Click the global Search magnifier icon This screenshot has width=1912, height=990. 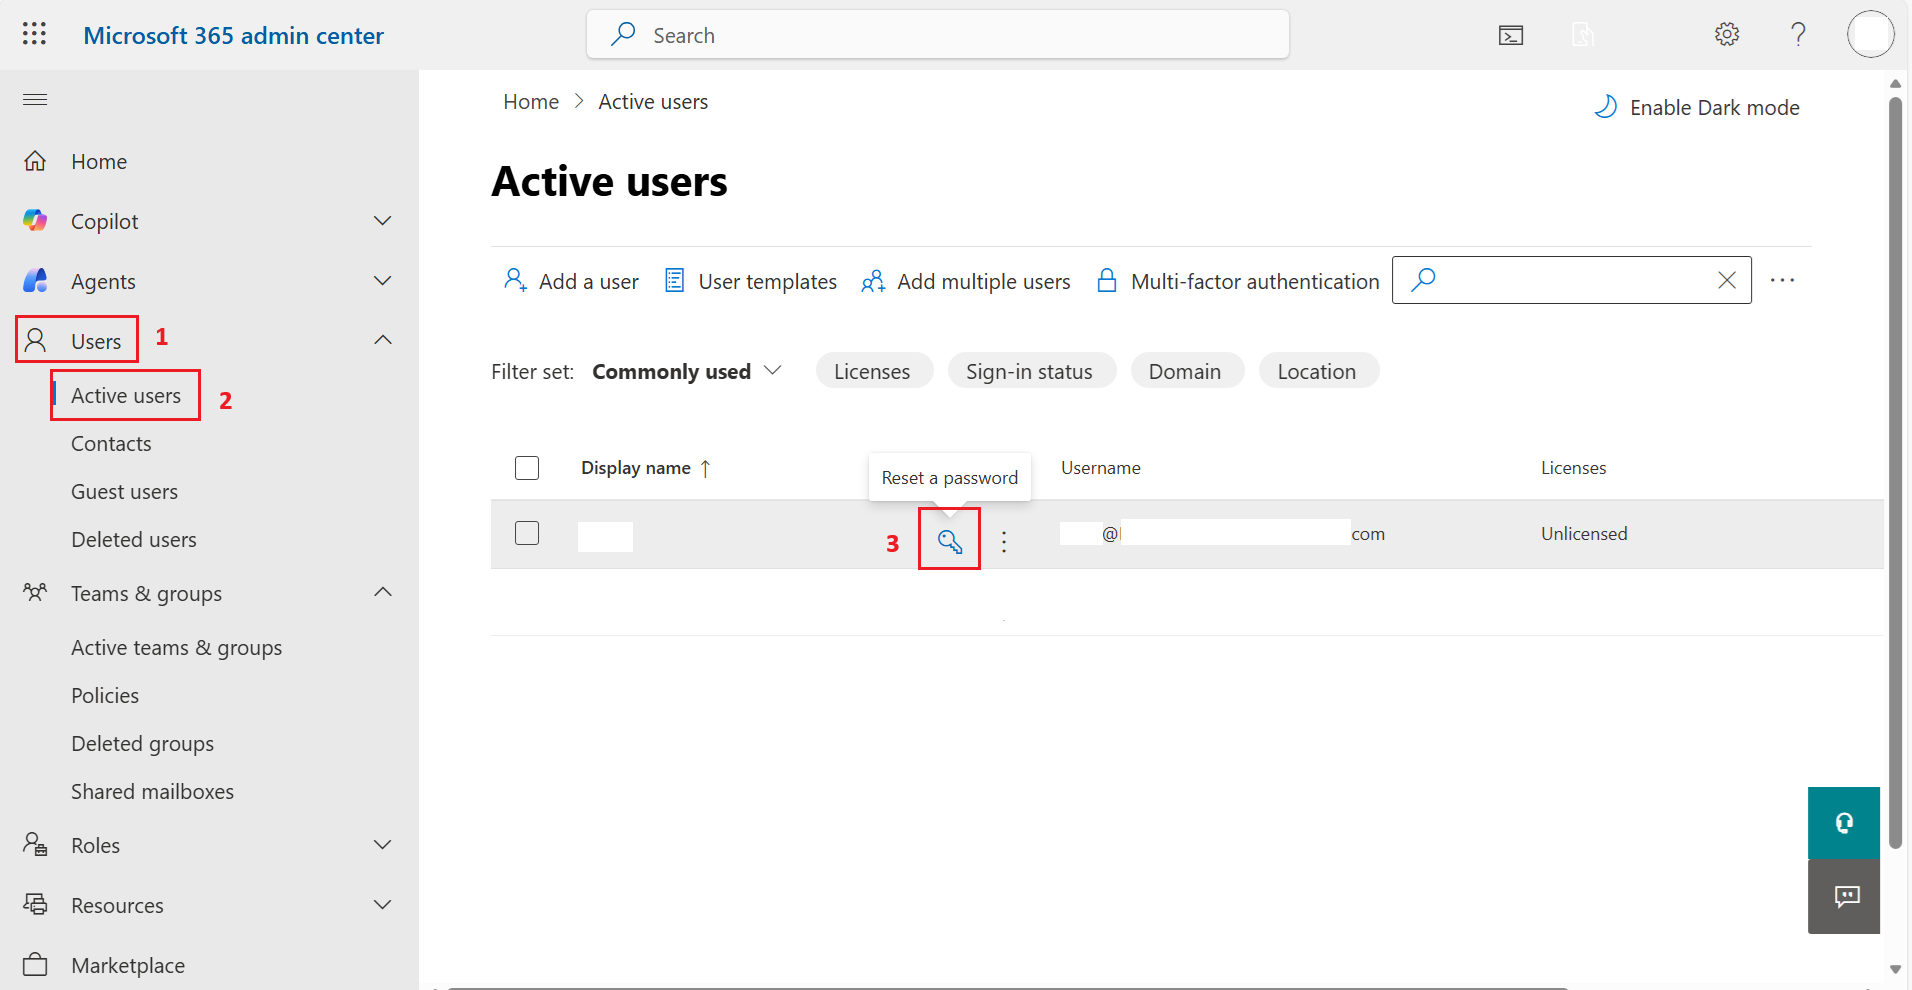[x=623, y=35]
